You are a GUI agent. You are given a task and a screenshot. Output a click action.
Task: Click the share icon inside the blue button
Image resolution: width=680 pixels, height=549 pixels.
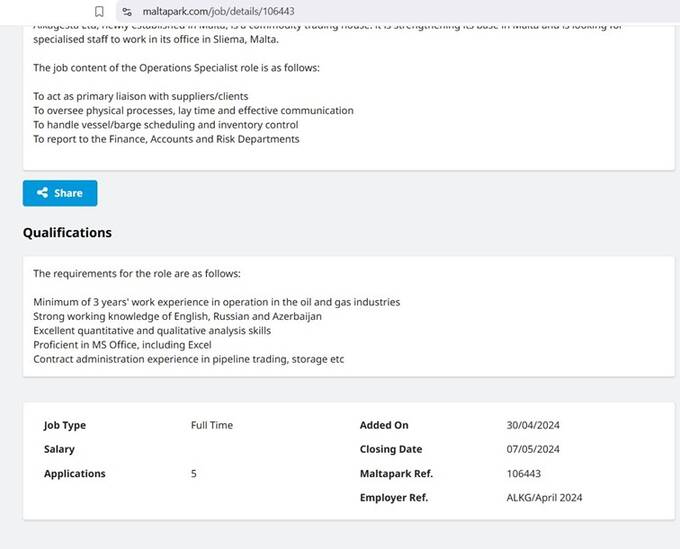tap(42, 193)
